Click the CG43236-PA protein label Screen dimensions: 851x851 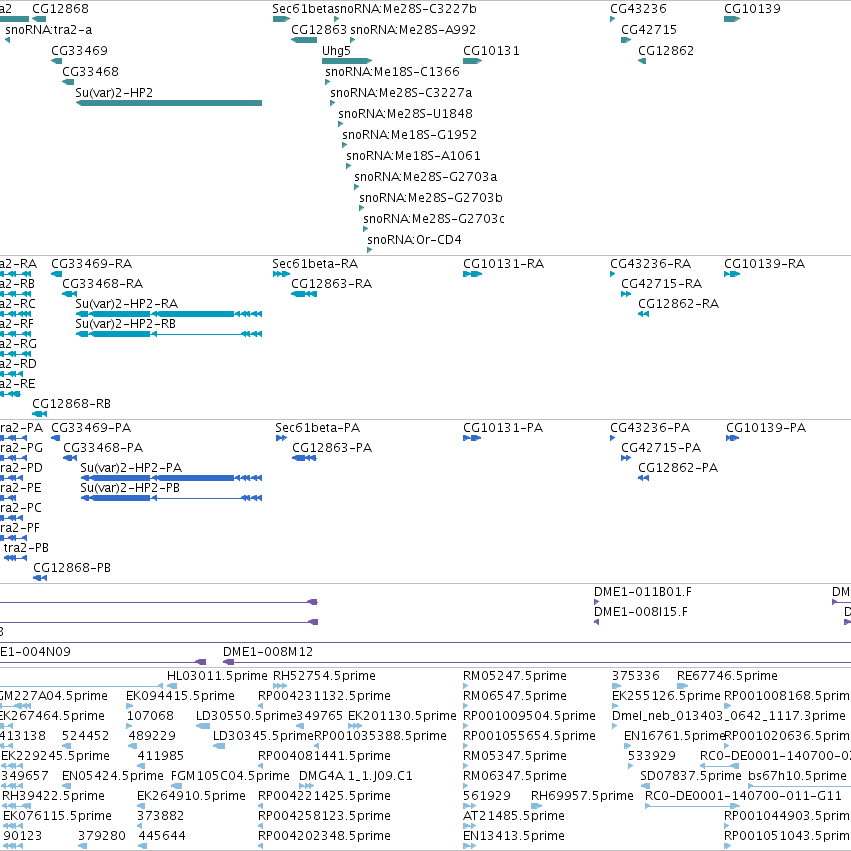[x=650, y=428]
